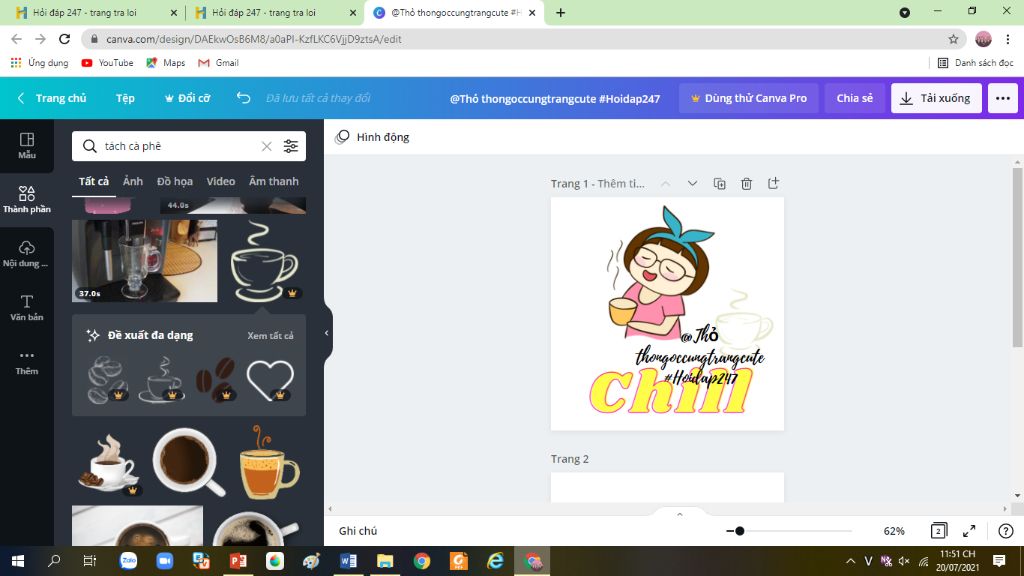Open the dropdown next to Trang 1 title
The width and height of the screenshot is (1024, 576).
693,183
